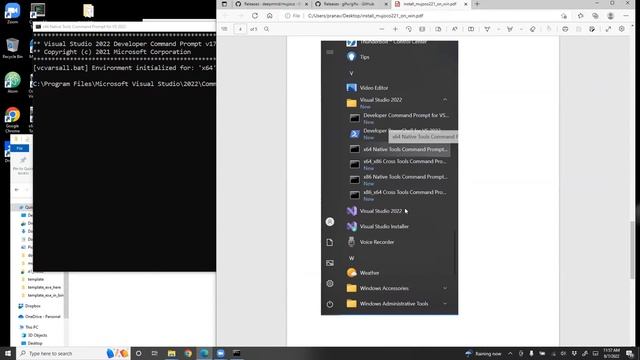The image size is (640, 360).
Task: Open the Zoom app in the taskbar
Action: click(x=220, y=353)
